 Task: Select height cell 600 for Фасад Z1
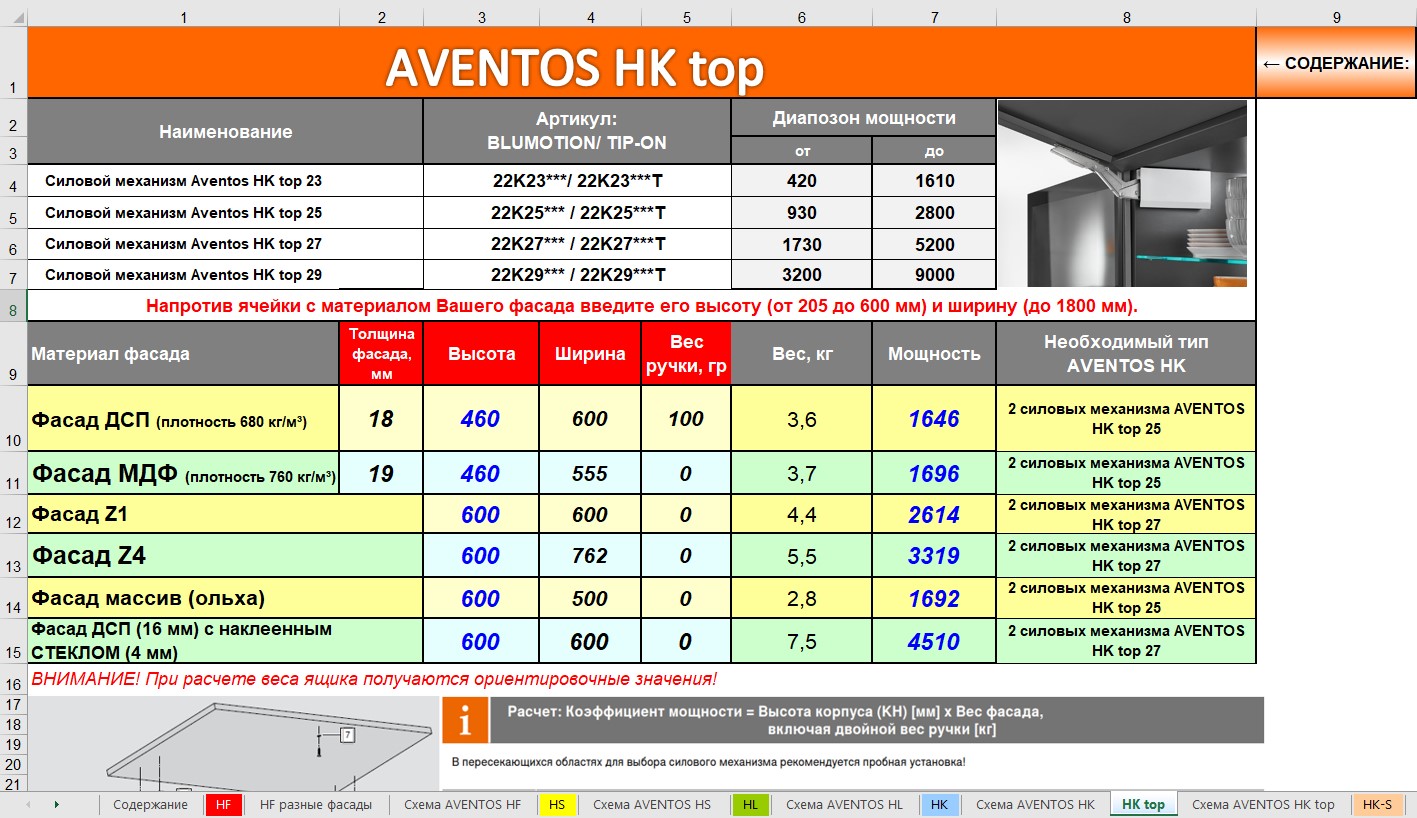pos(481,514)
